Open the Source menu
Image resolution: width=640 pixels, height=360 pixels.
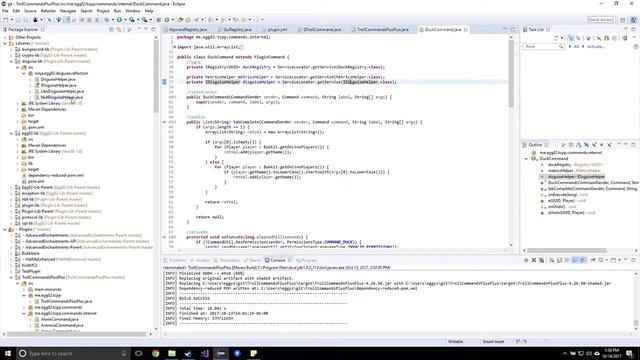[30, 11]
